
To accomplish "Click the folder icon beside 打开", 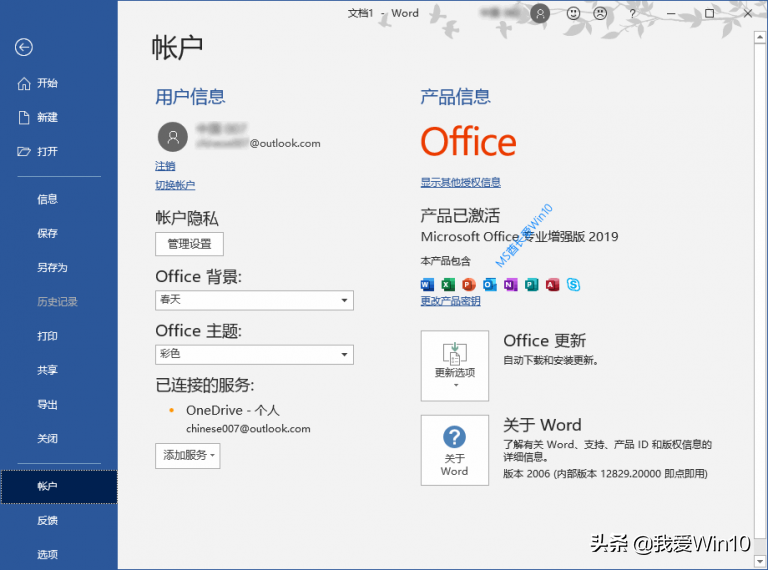I will 24,152.
